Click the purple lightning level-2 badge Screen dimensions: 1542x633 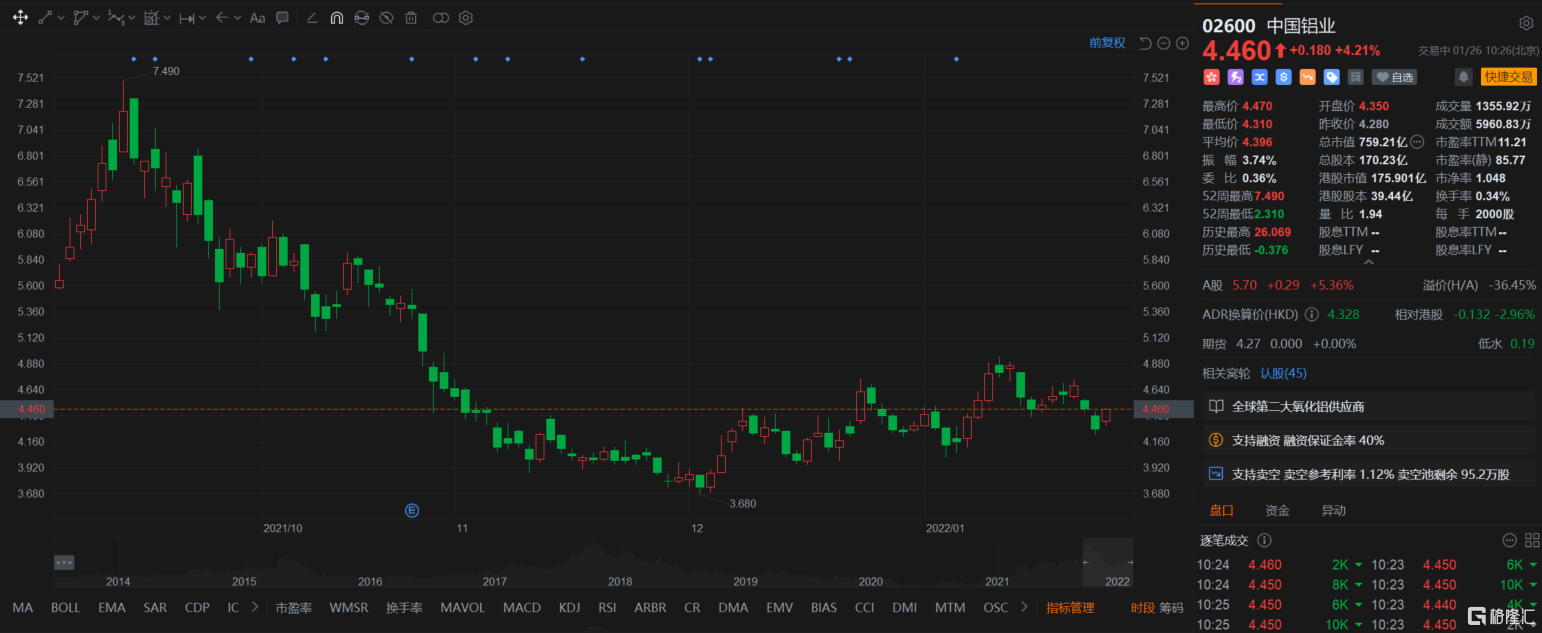(1235, 77)
